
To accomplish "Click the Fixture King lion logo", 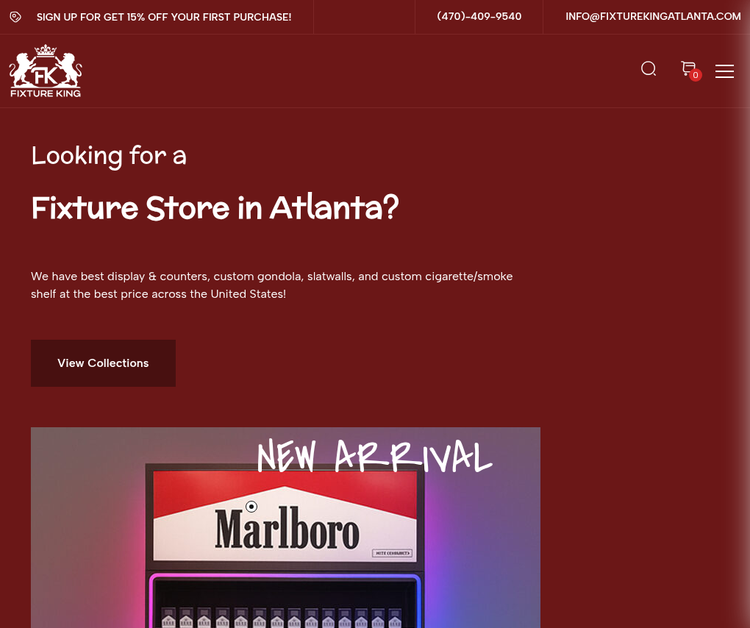I will [45, 71].
